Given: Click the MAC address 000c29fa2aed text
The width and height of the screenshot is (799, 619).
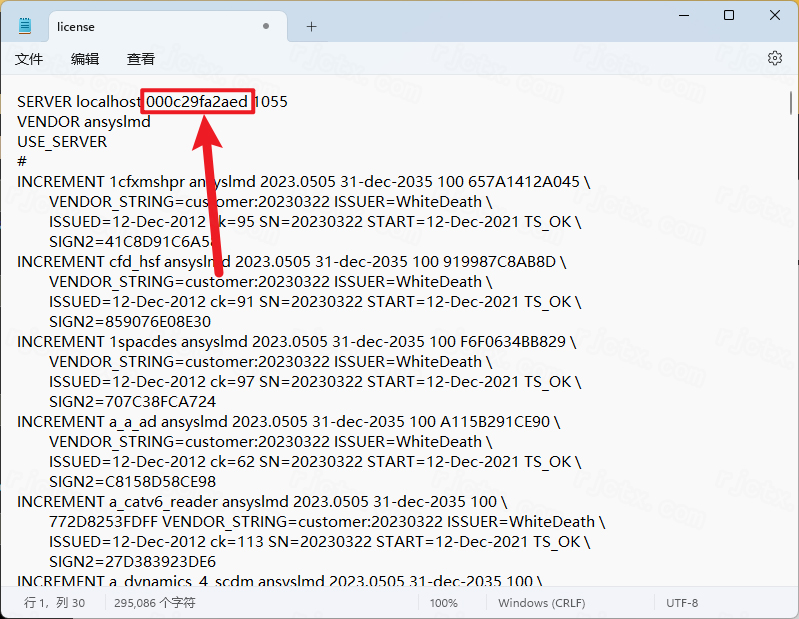Looking at the screenshot, I should click(197, 101).
